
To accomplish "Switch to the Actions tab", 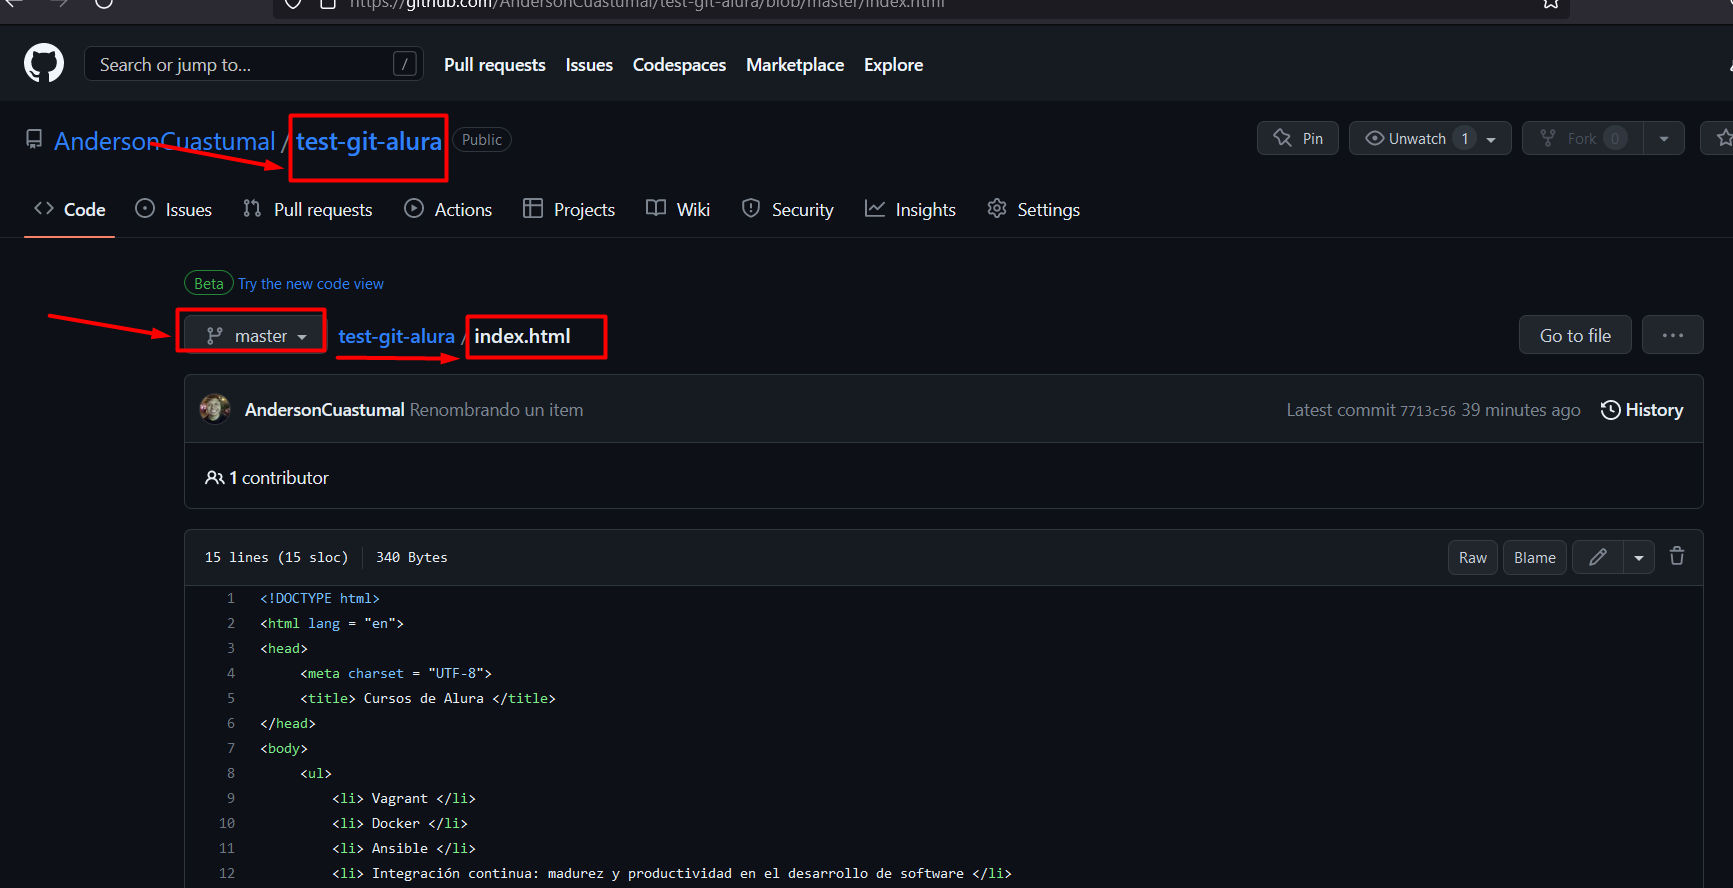I will [448, 209].
